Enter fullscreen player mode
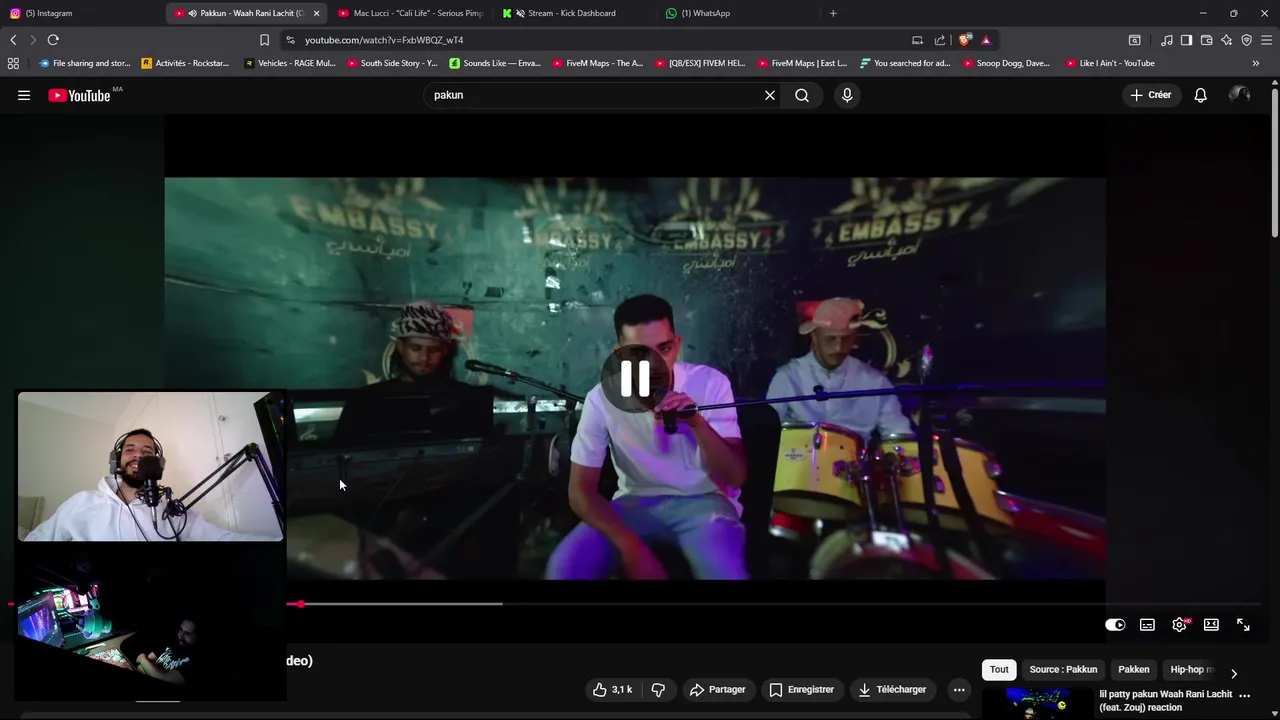Screen dimensions: 1280x720 (x=1243, y=625)
